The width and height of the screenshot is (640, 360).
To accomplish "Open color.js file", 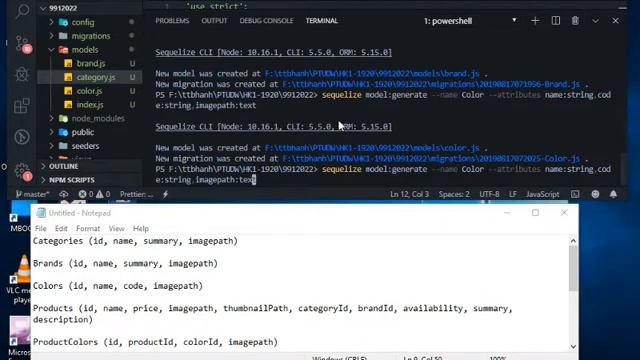I will 90,91.
